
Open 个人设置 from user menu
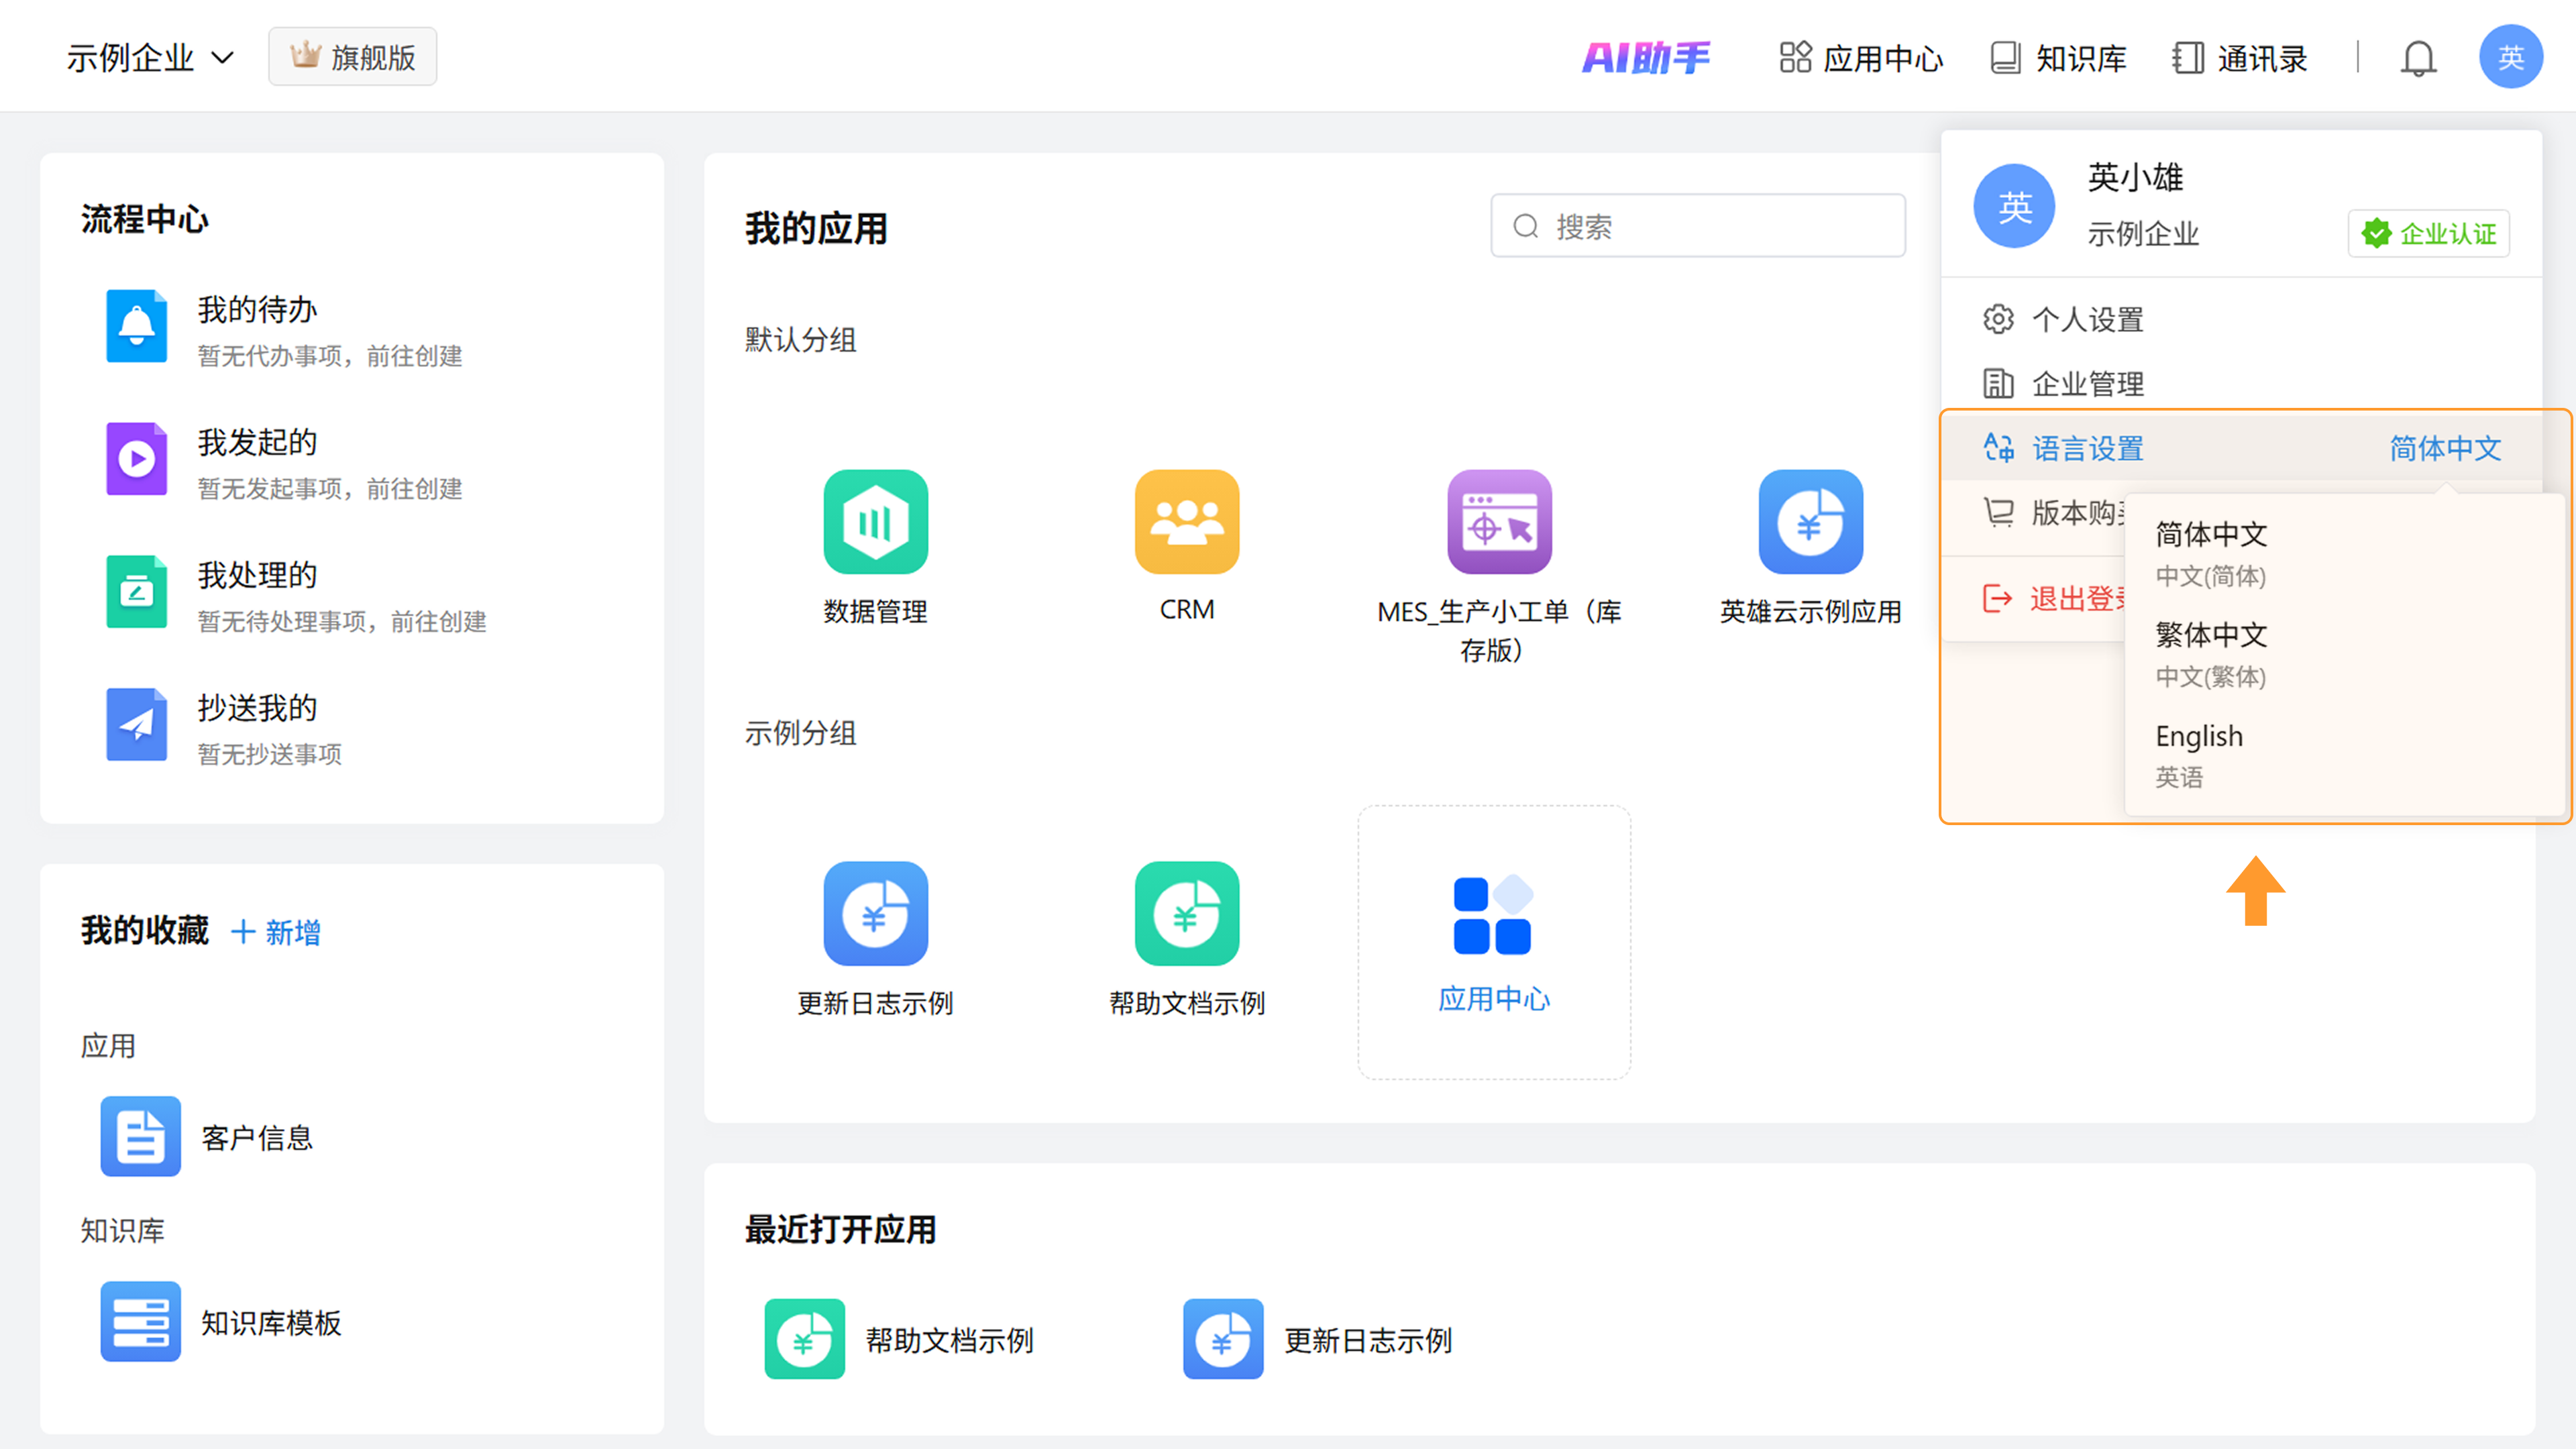coord(2087,320)
